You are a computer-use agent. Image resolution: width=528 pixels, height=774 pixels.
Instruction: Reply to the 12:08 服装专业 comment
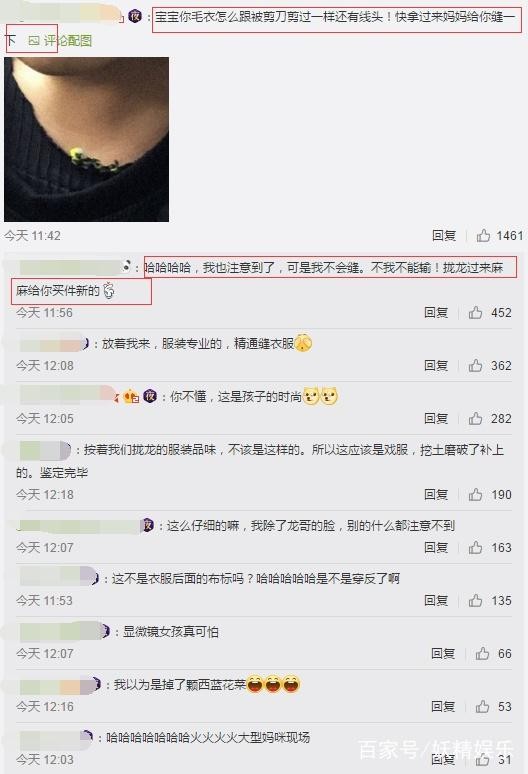click(x=436, y=365)
